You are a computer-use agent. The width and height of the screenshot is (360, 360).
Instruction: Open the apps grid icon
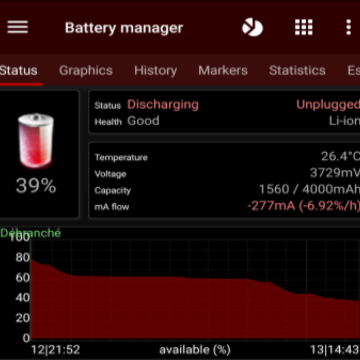pos(304,27)
